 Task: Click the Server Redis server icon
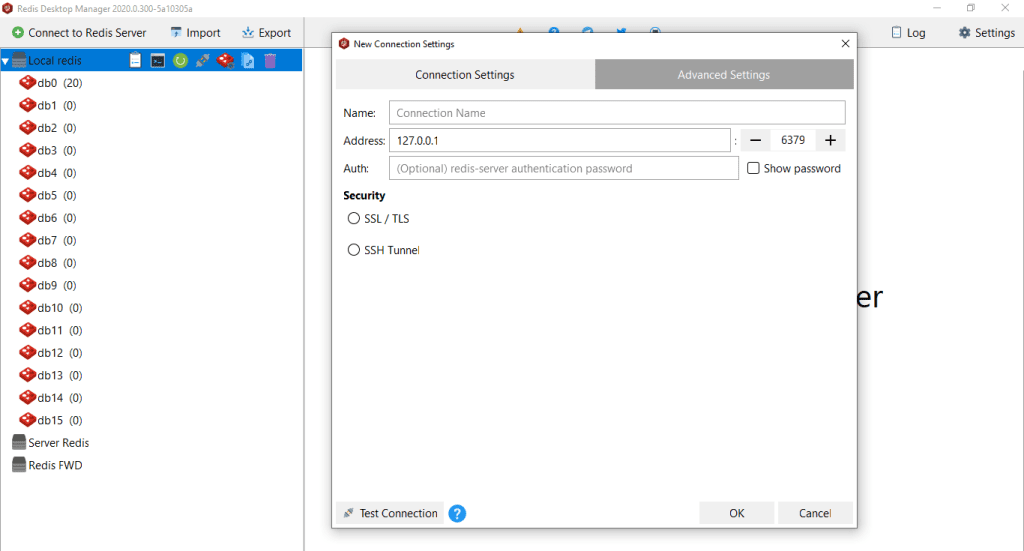click(19, 443)
